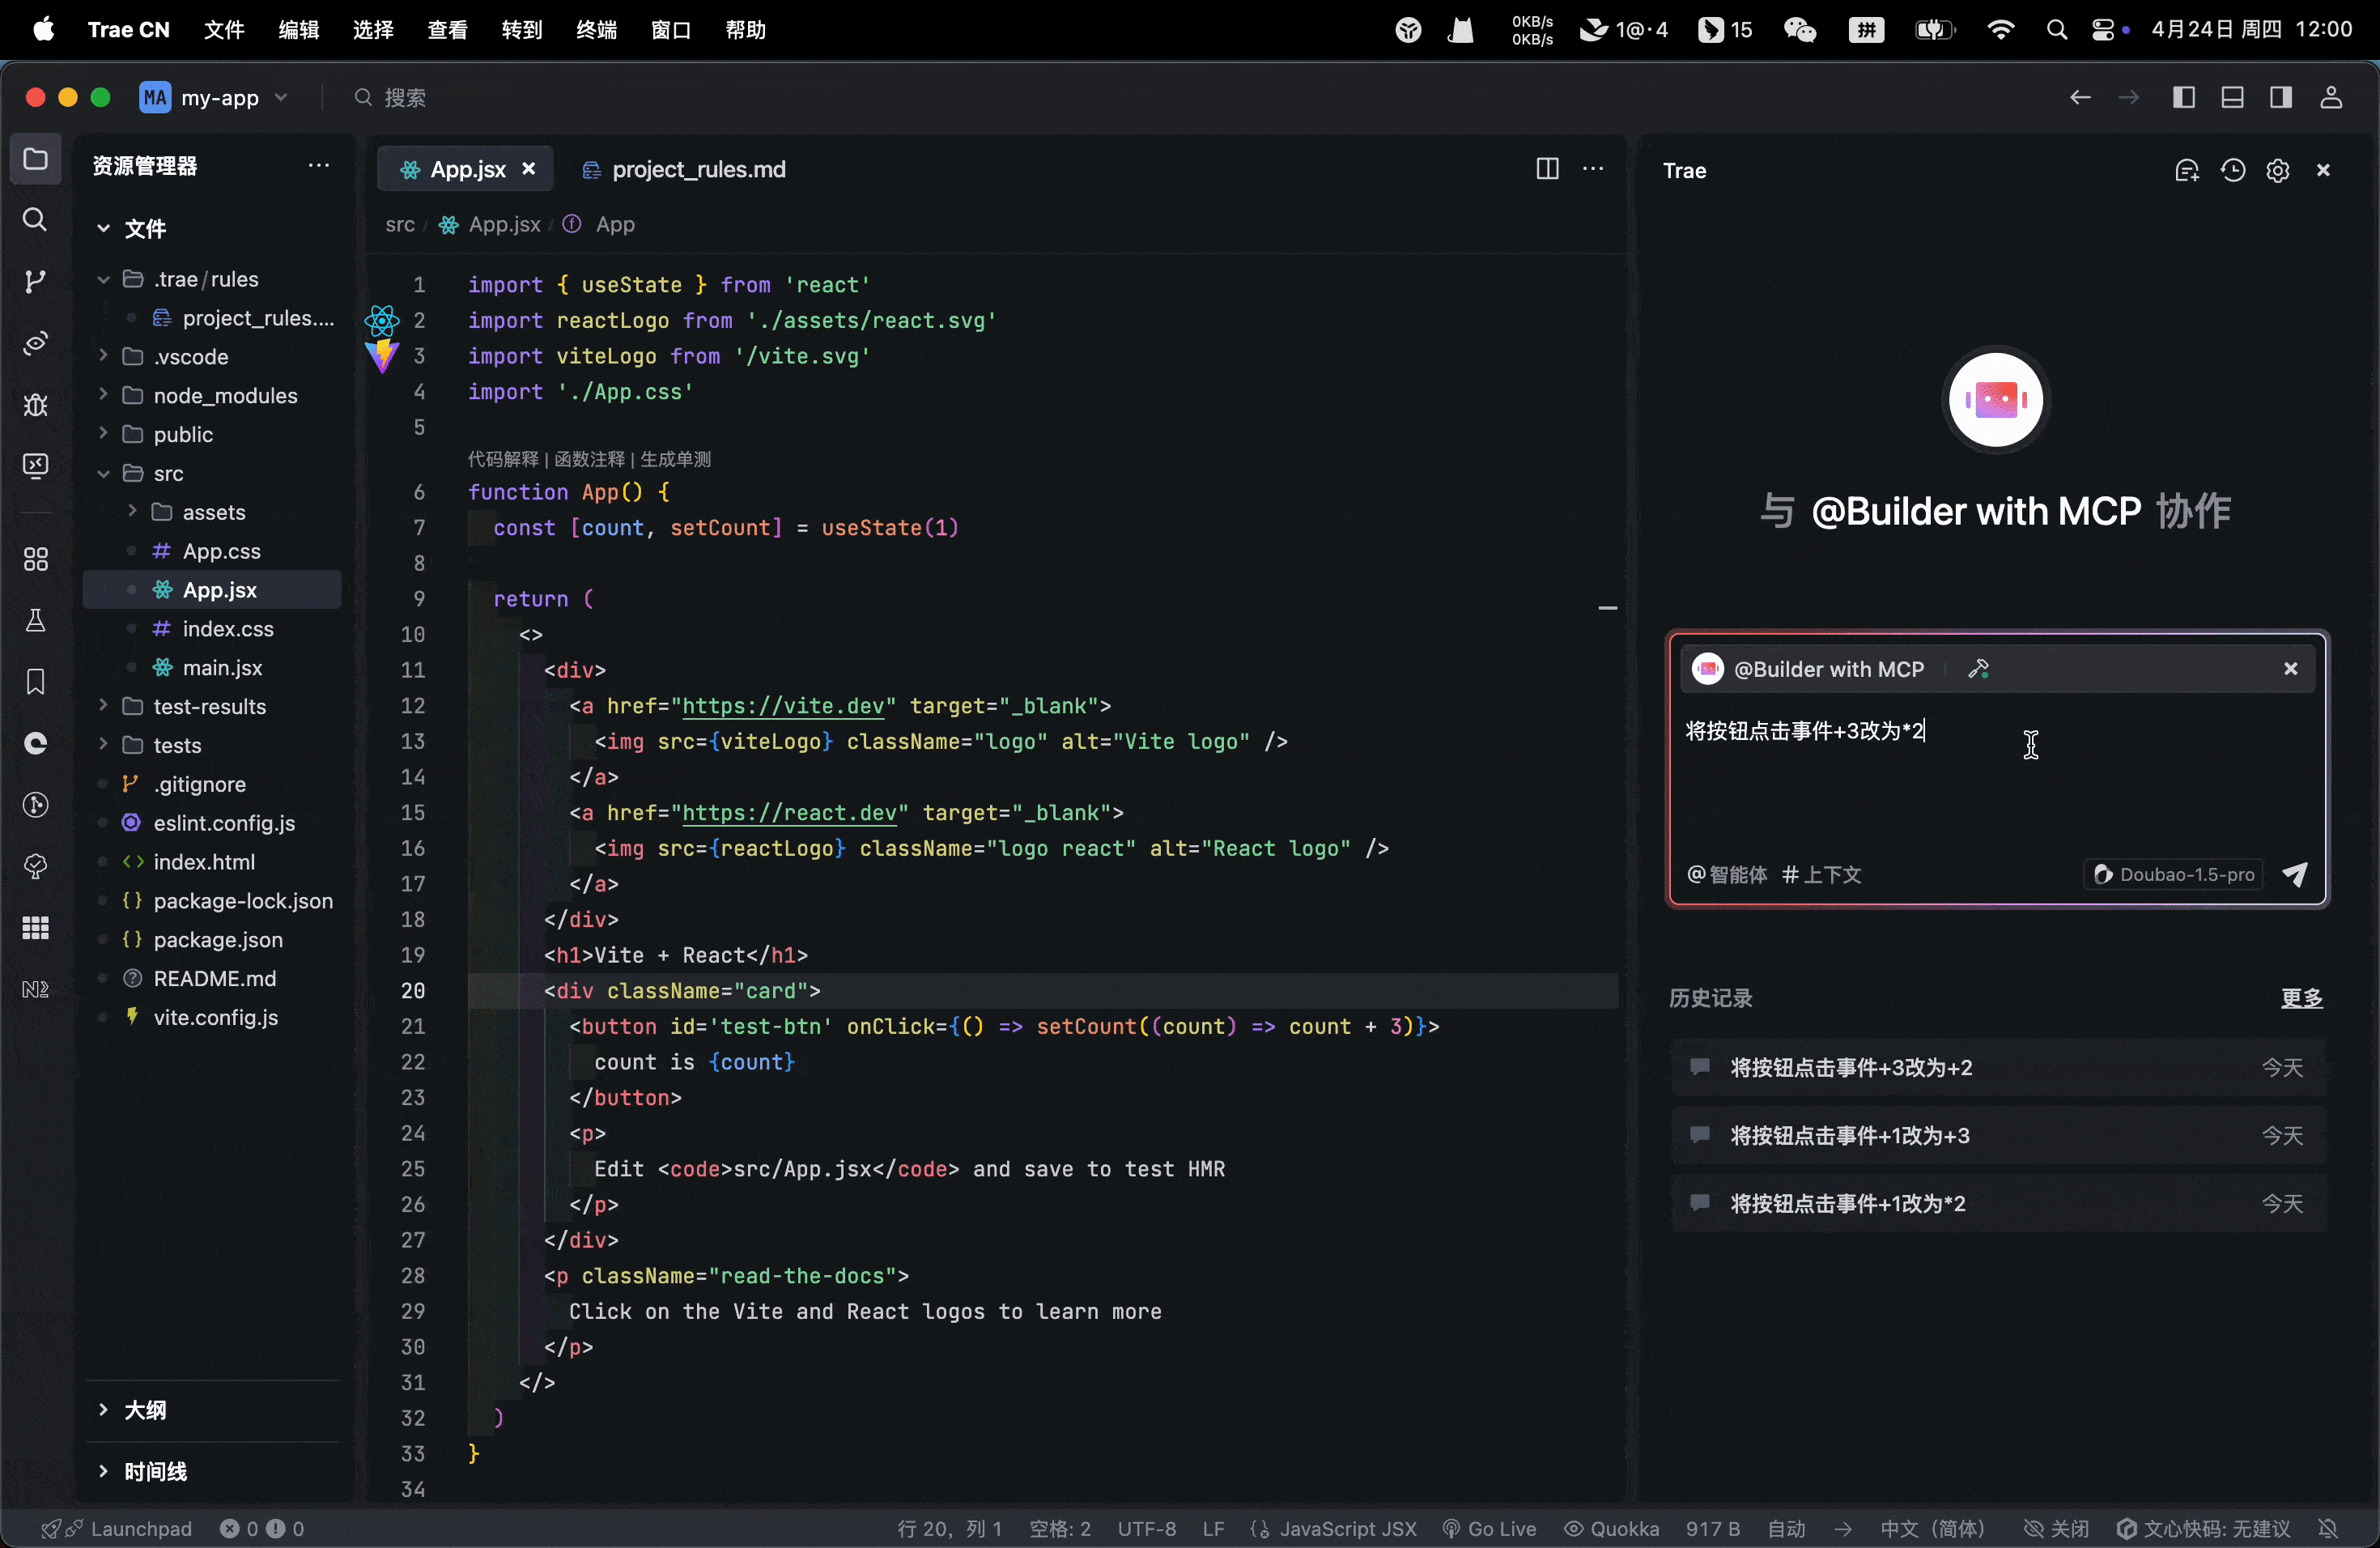The width and height of the screenshot is (2380, 1548).
Task: Open the Run and Debug bug icon
Action: 35,404
